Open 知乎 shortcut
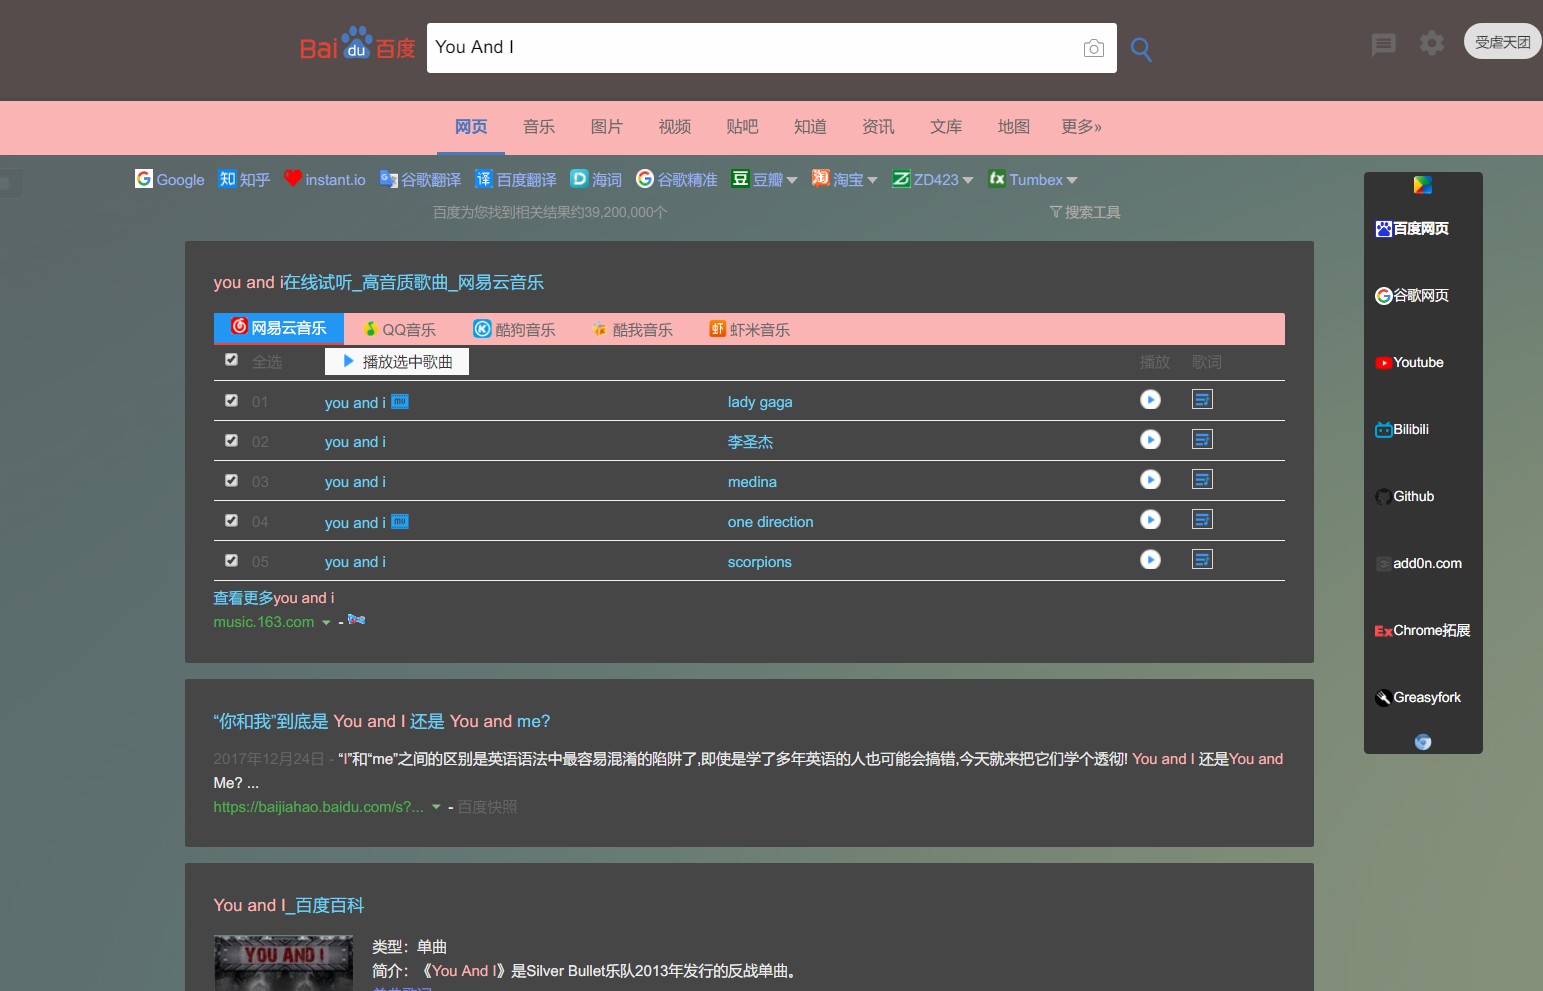 pos(244,179)
